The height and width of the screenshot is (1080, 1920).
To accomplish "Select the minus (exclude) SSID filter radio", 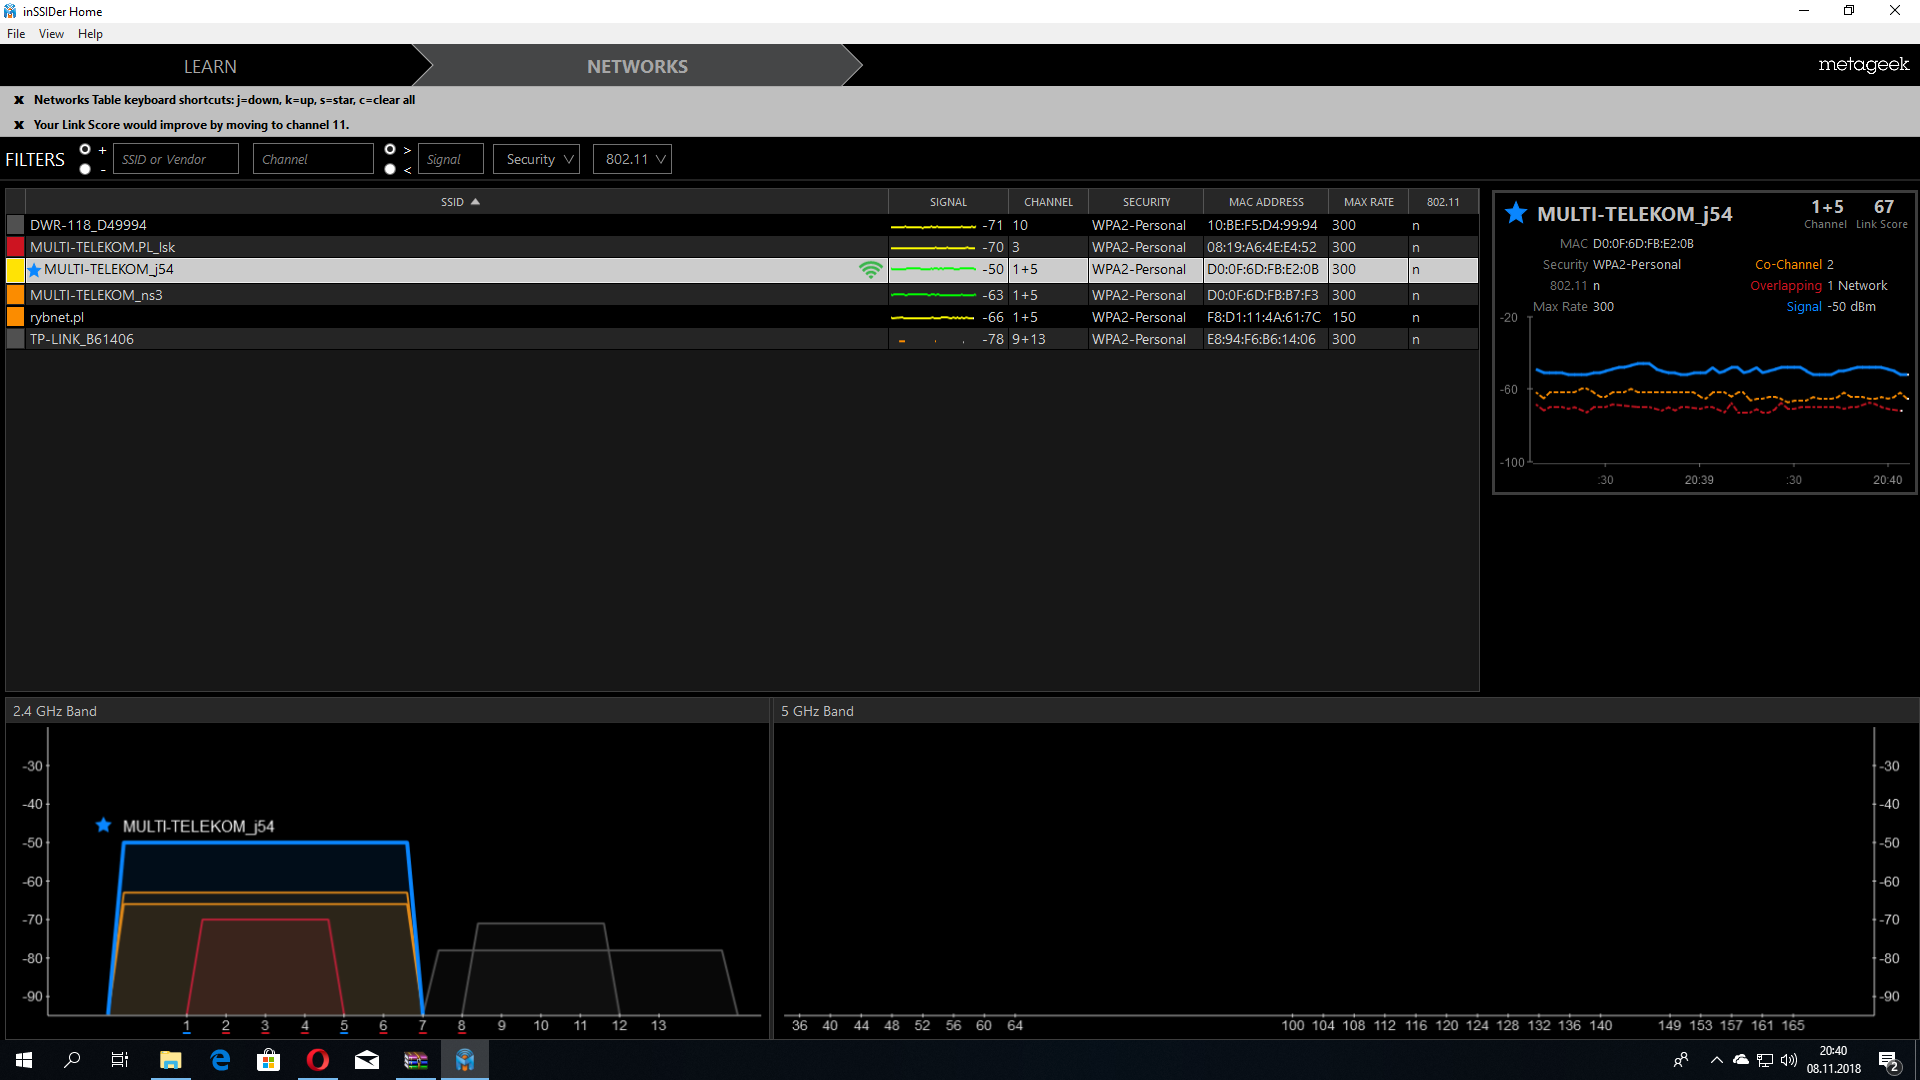I will coord(85,169).
